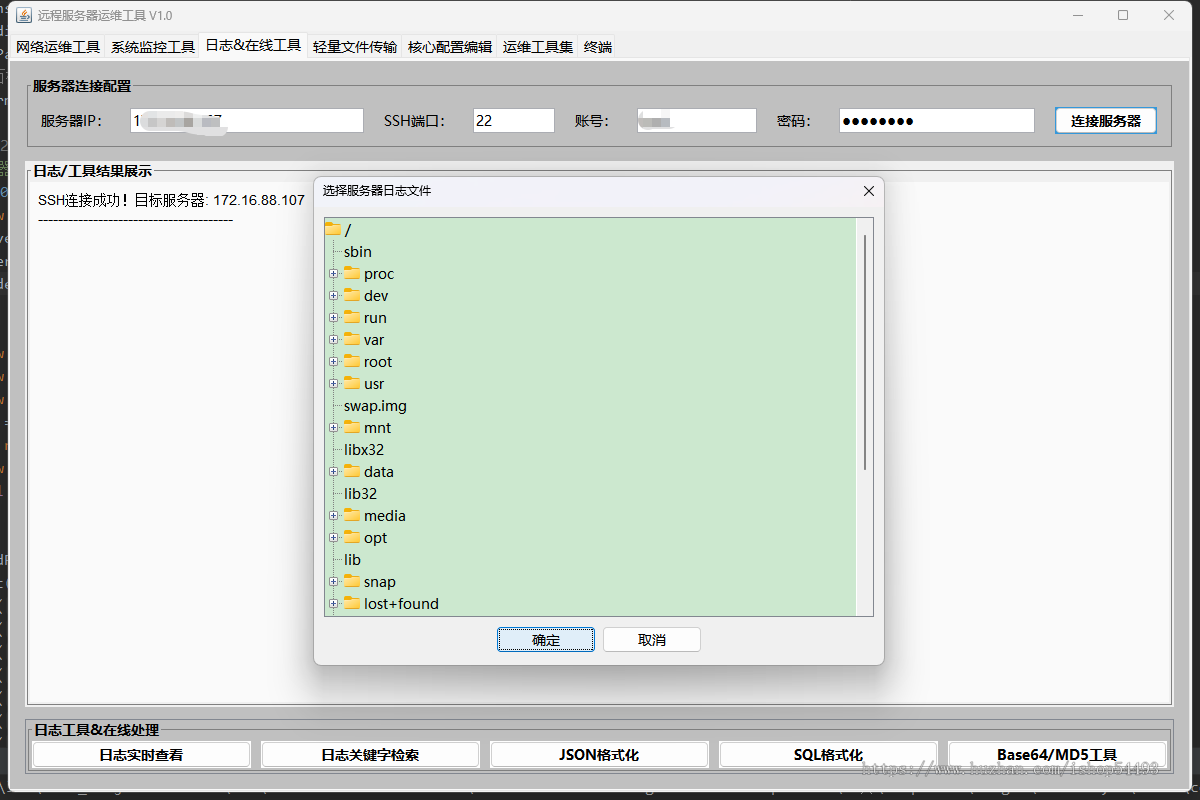This screenshot has height=800, width=1200.
Task: Click the opt folder icon
Action: (351, 537)
